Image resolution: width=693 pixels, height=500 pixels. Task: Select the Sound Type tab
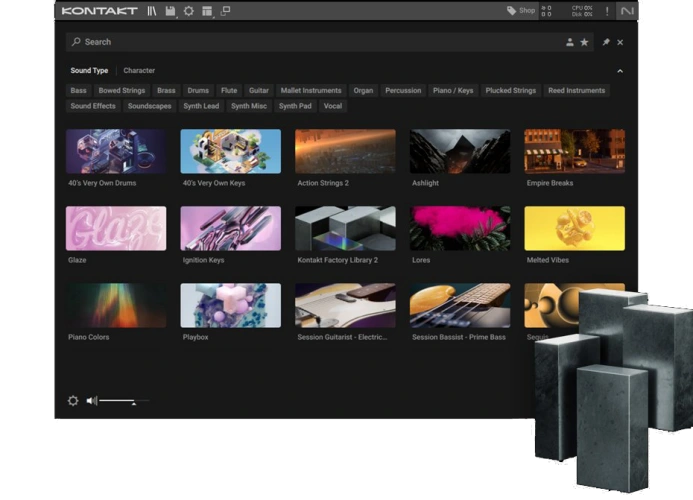89,71
